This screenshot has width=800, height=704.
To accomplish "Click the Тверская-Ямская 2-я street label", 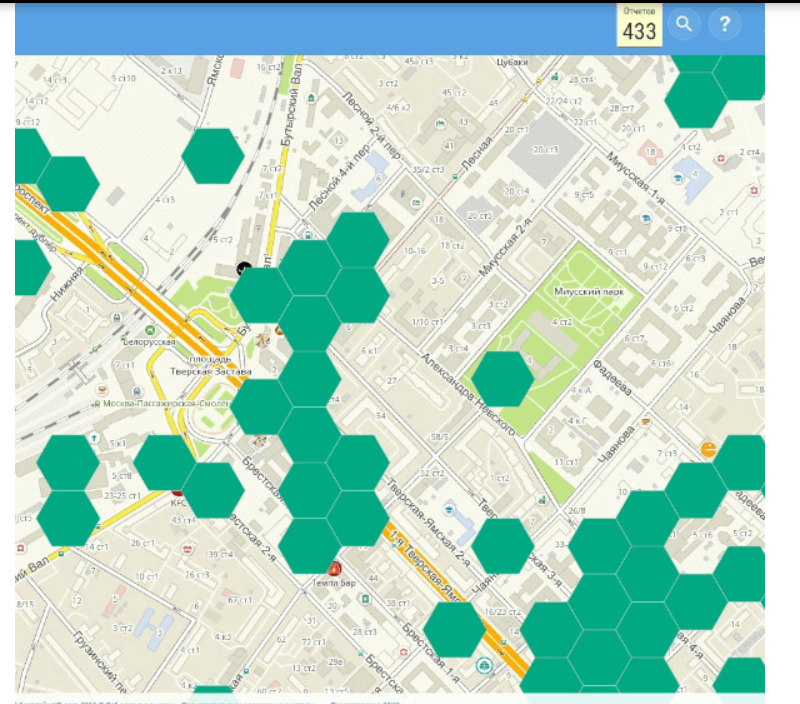I will tap(427, 522).
